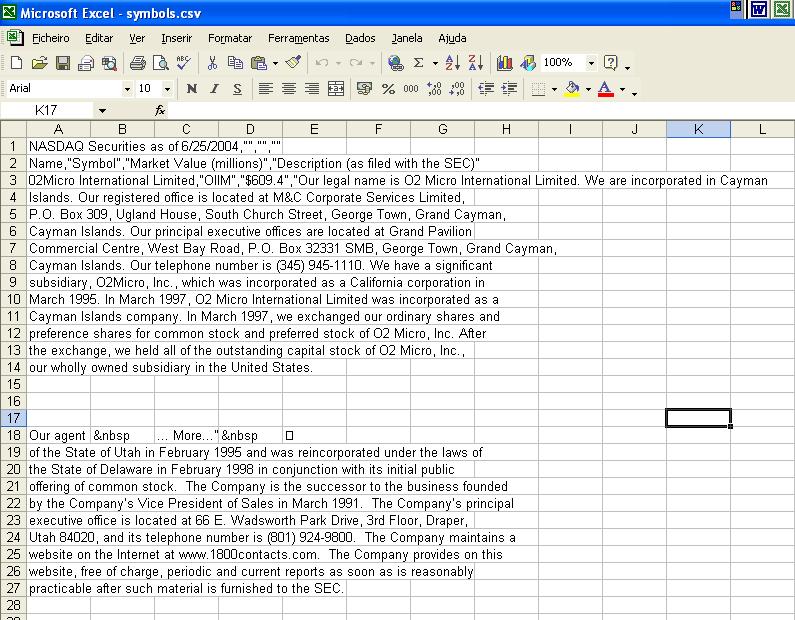
Task: Open the Arial font name dropdown
Action: [x=127, y=89]
